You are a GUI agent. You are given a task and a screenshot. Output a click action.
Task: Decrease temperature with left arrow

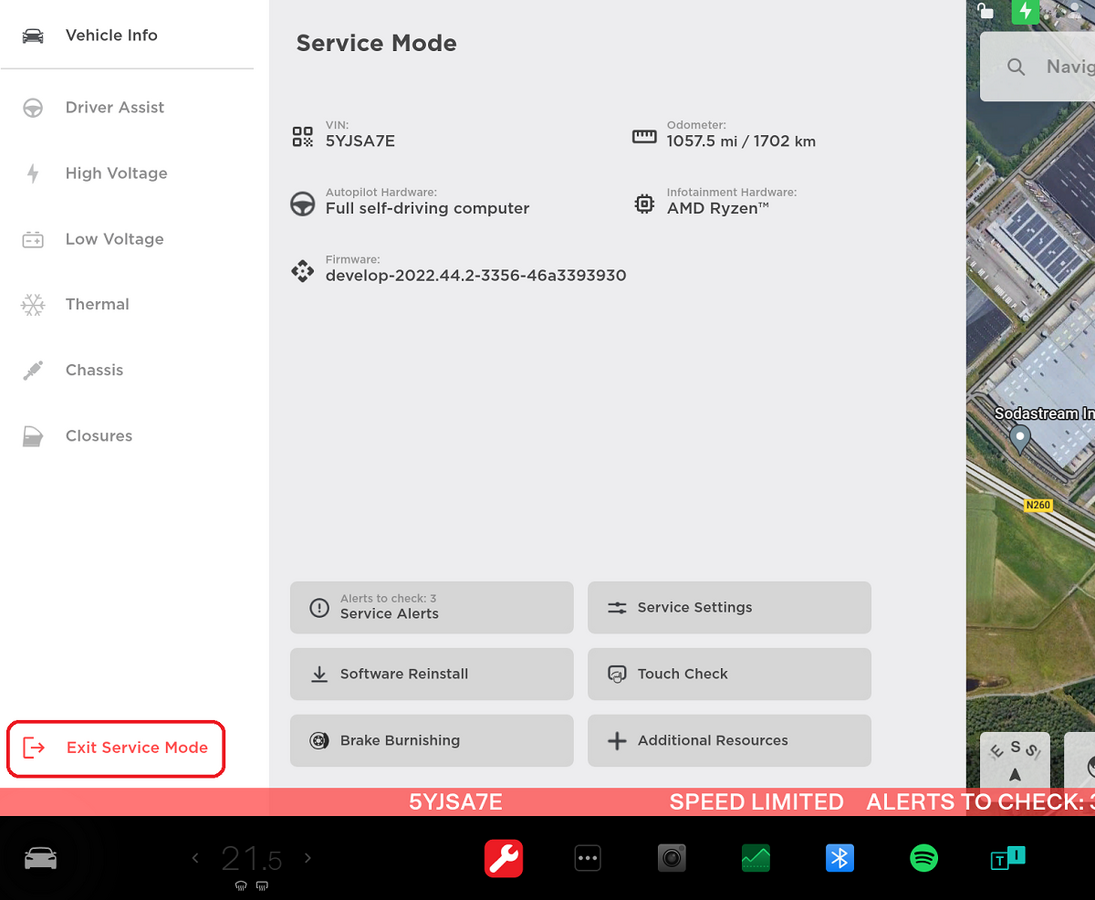pyautogui.click(x=196, y=858)
